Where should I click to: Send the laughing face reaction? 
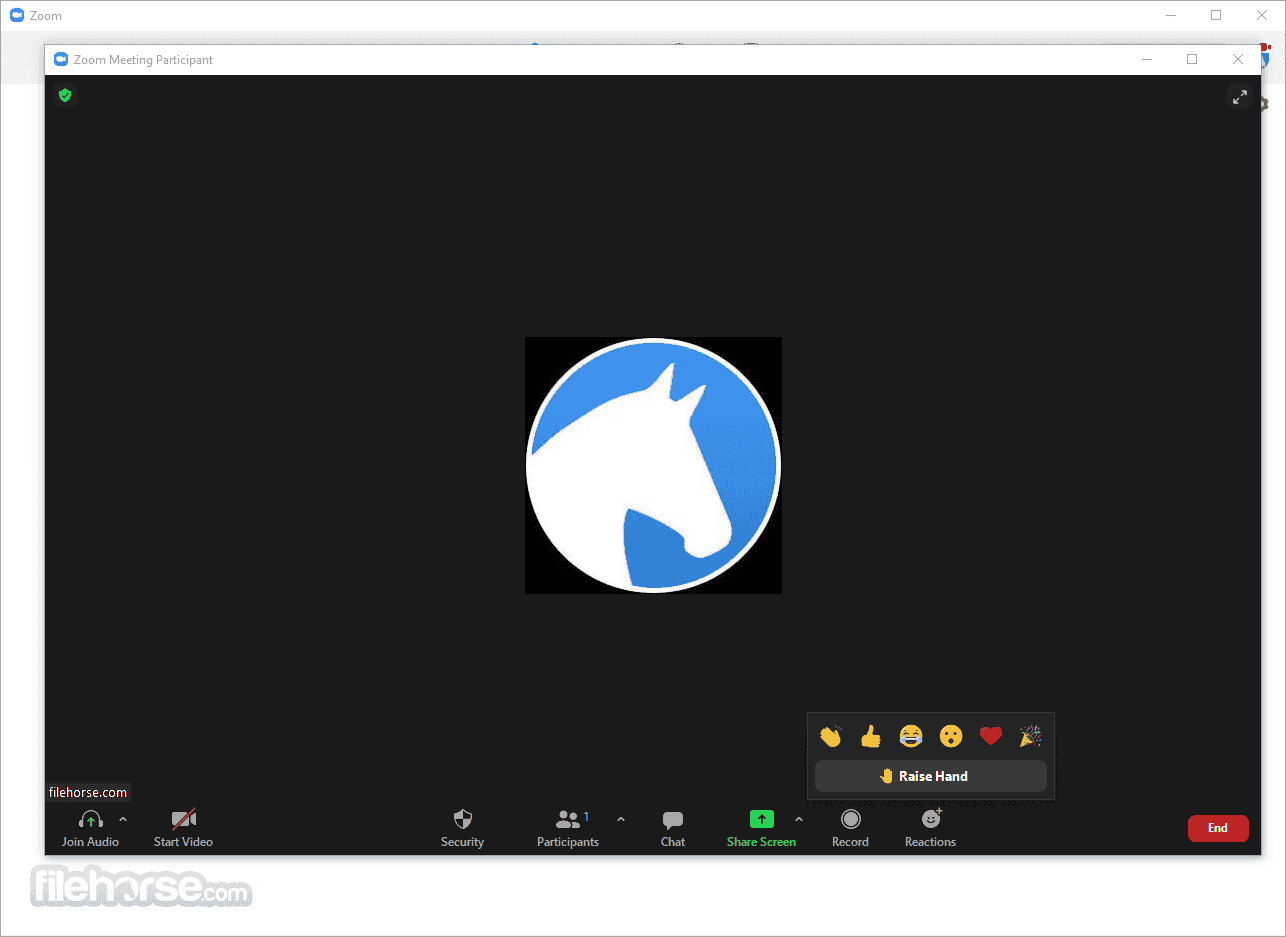(911, 736)
